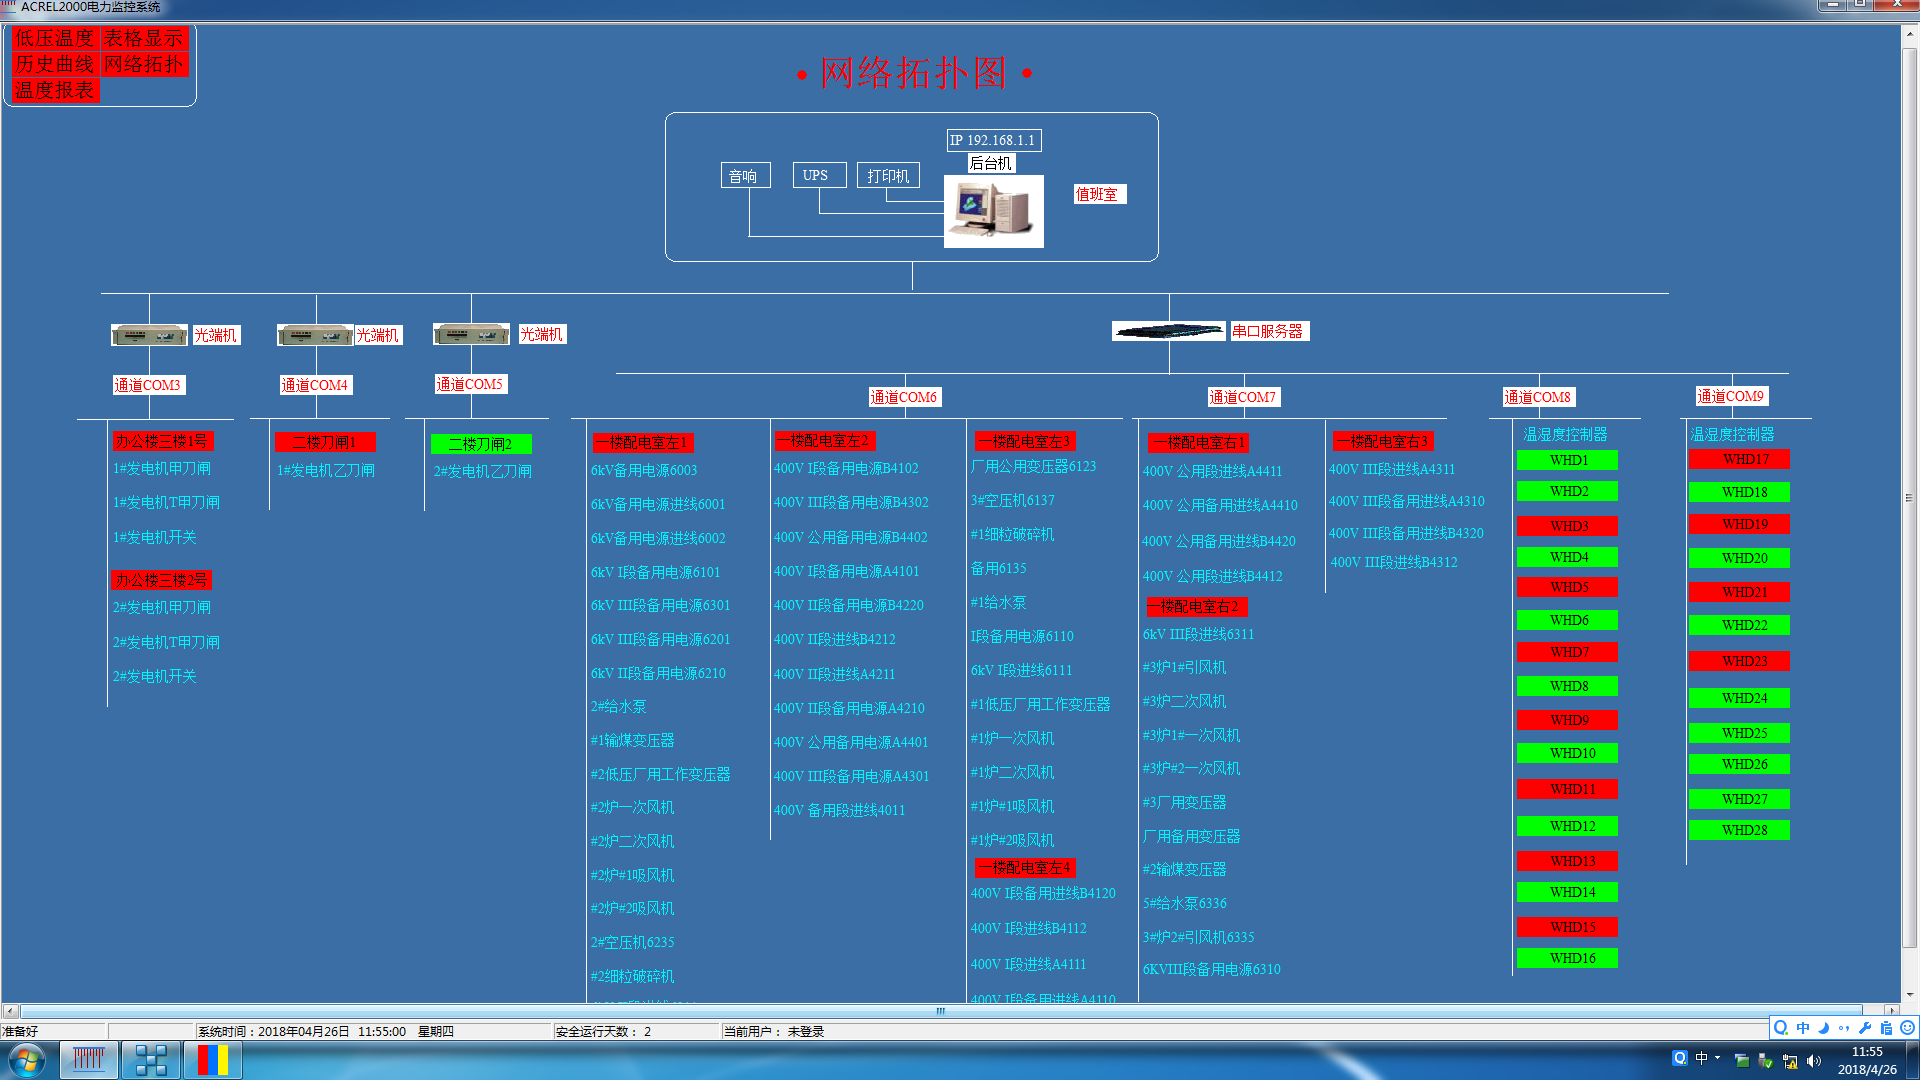Click the horizontal scrollbar at bottom
This screenshot has width=1920, height=1080.
click(940, 1011)
